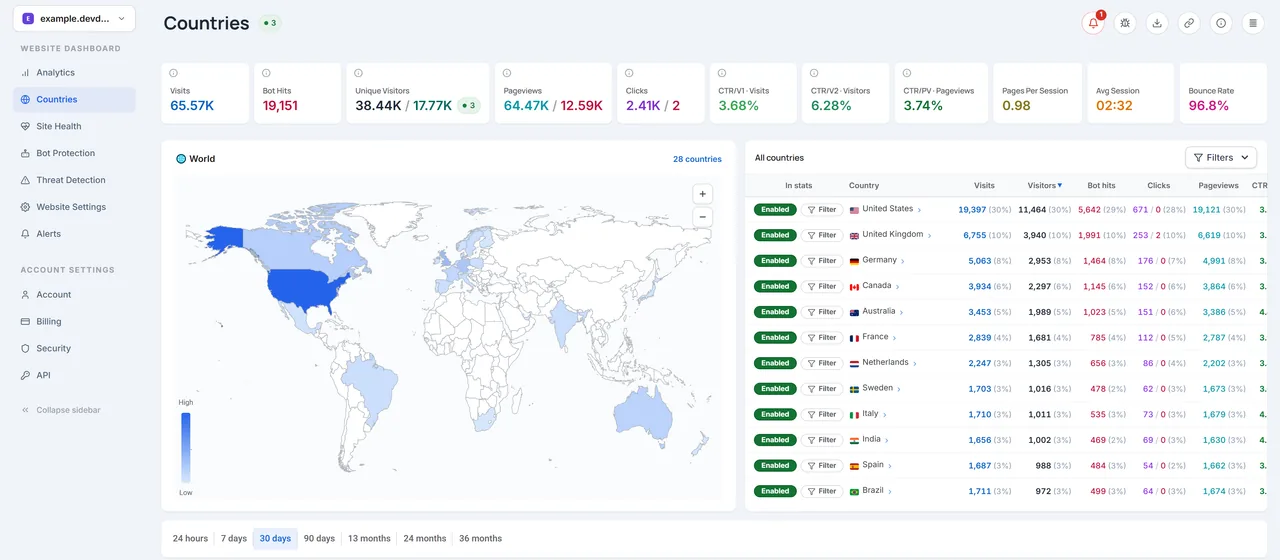Open Analytics in the sidebar
Screen dimensions: 1280x560
(x=74, y=73)
